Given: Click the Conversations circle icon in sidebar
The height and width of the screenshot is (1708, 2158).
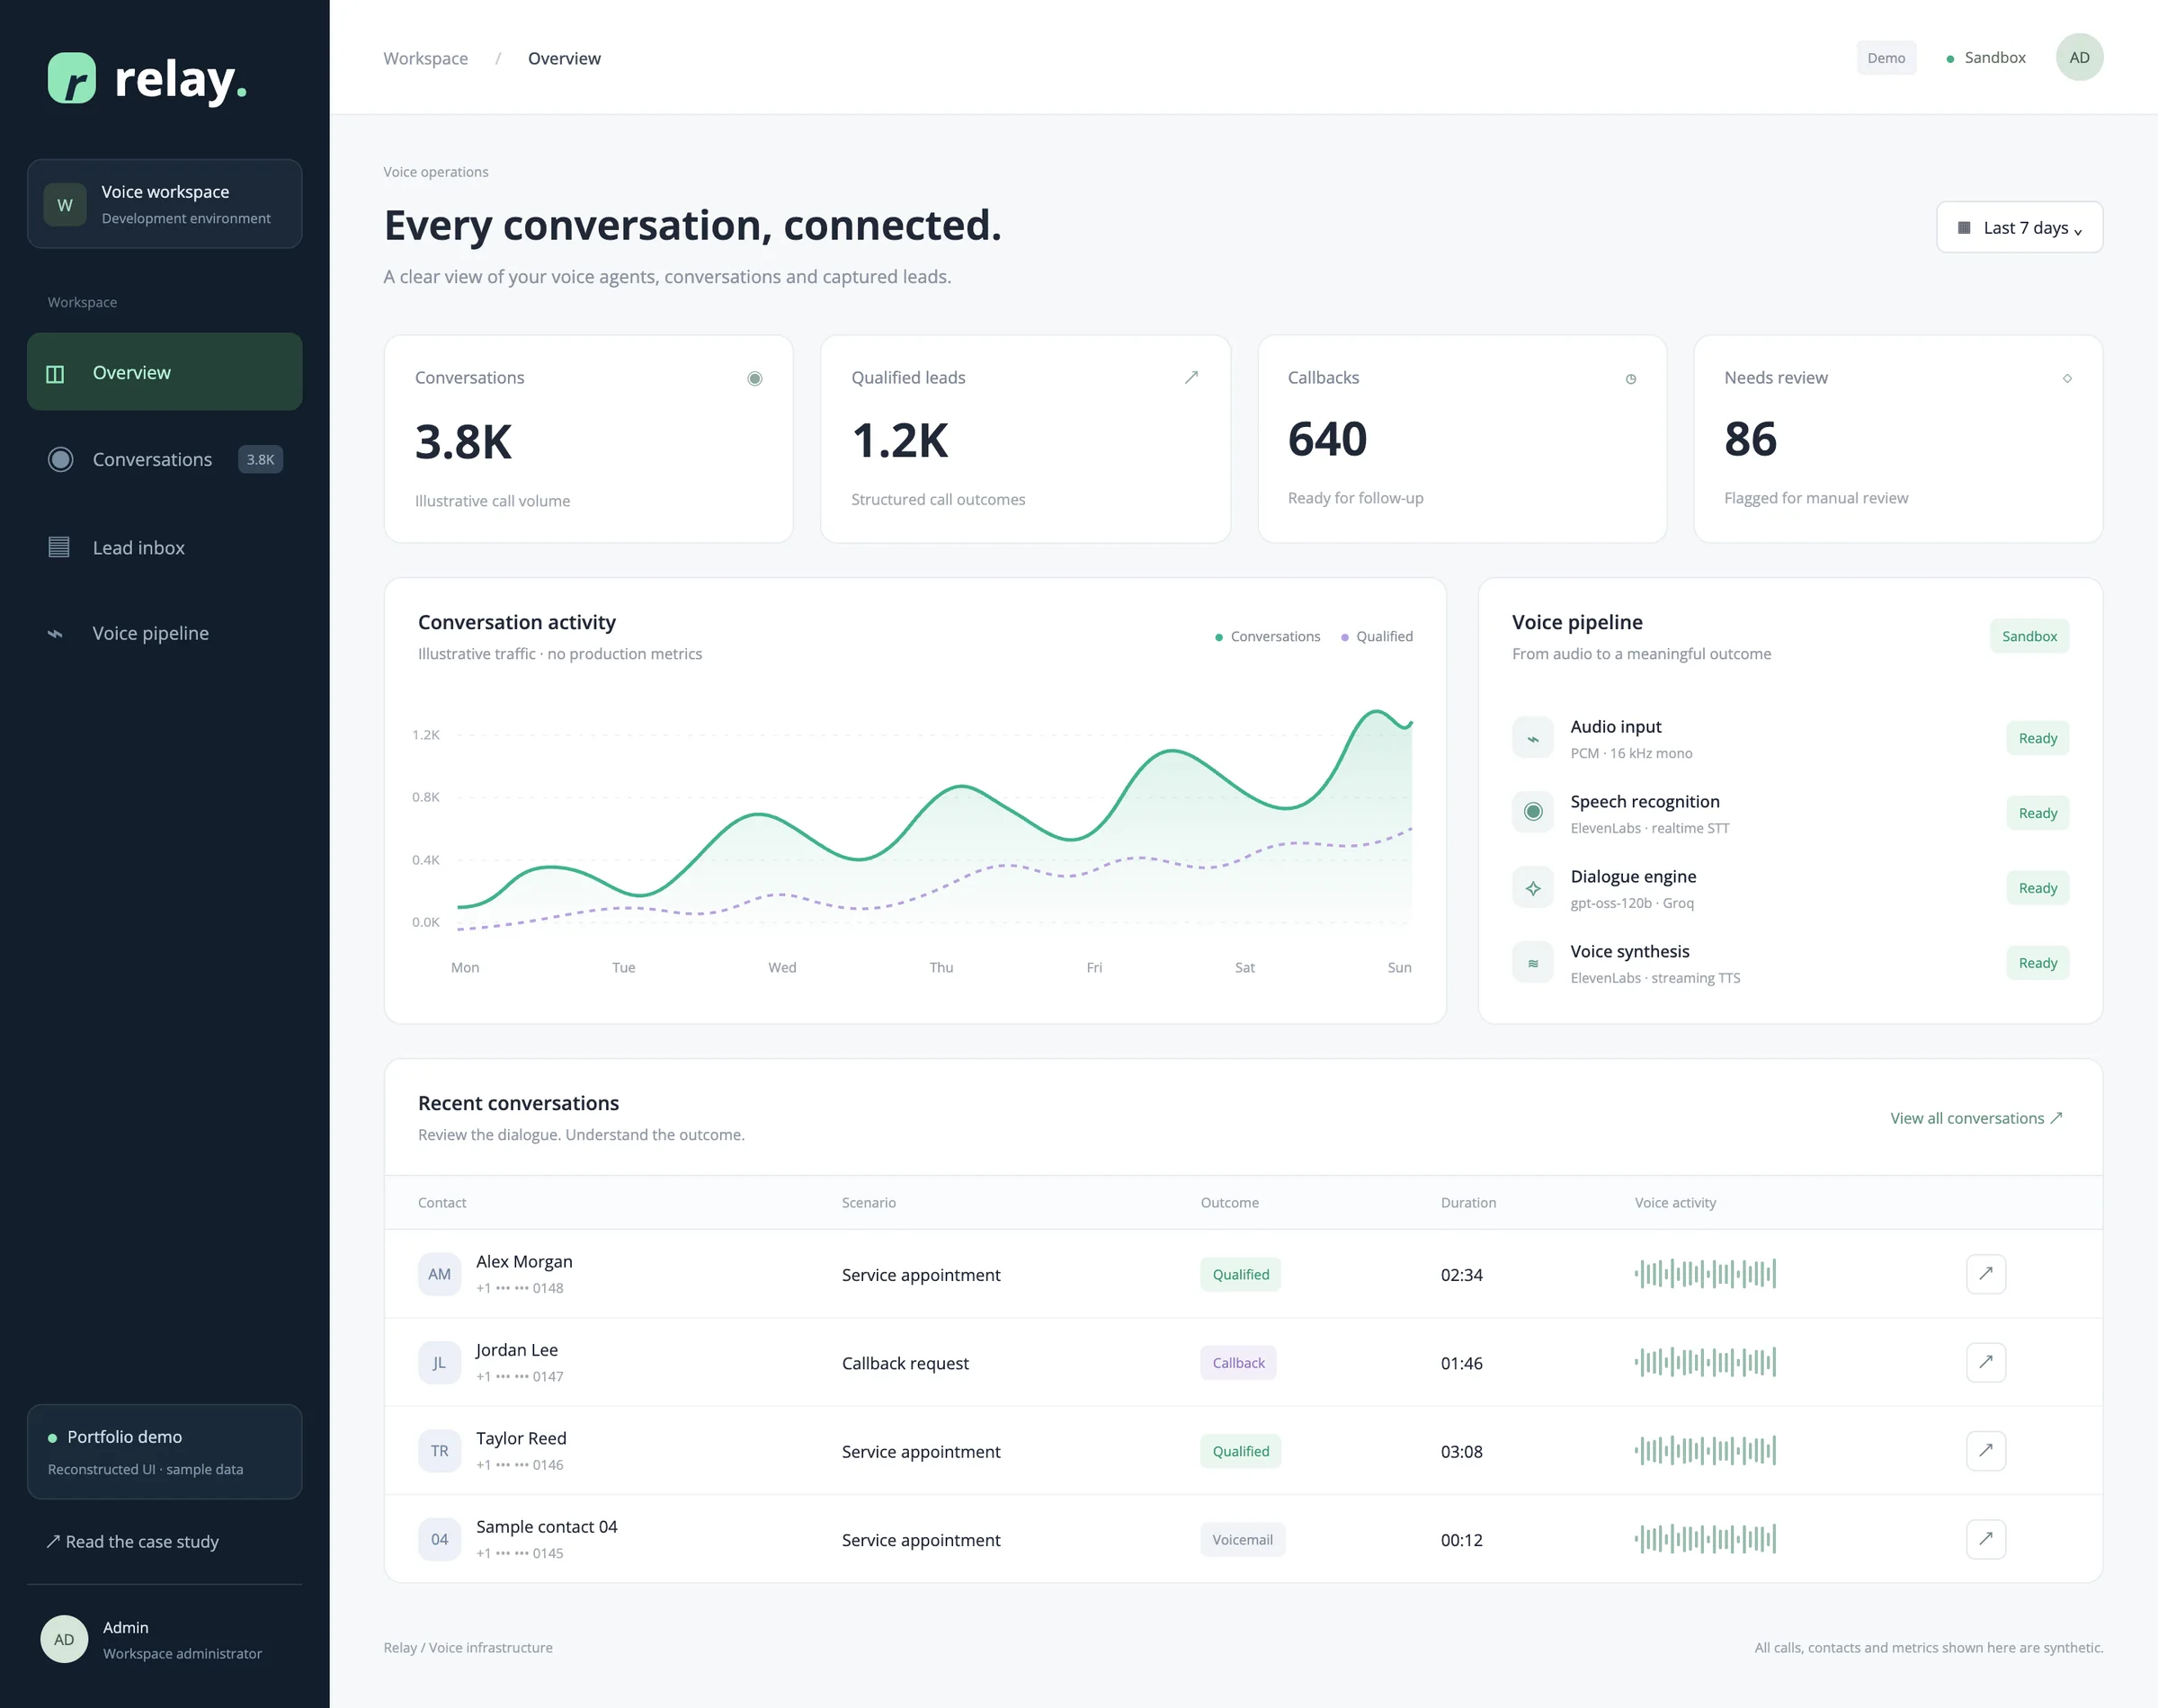Looking at the screenshot, I should [x=60, y=459].
